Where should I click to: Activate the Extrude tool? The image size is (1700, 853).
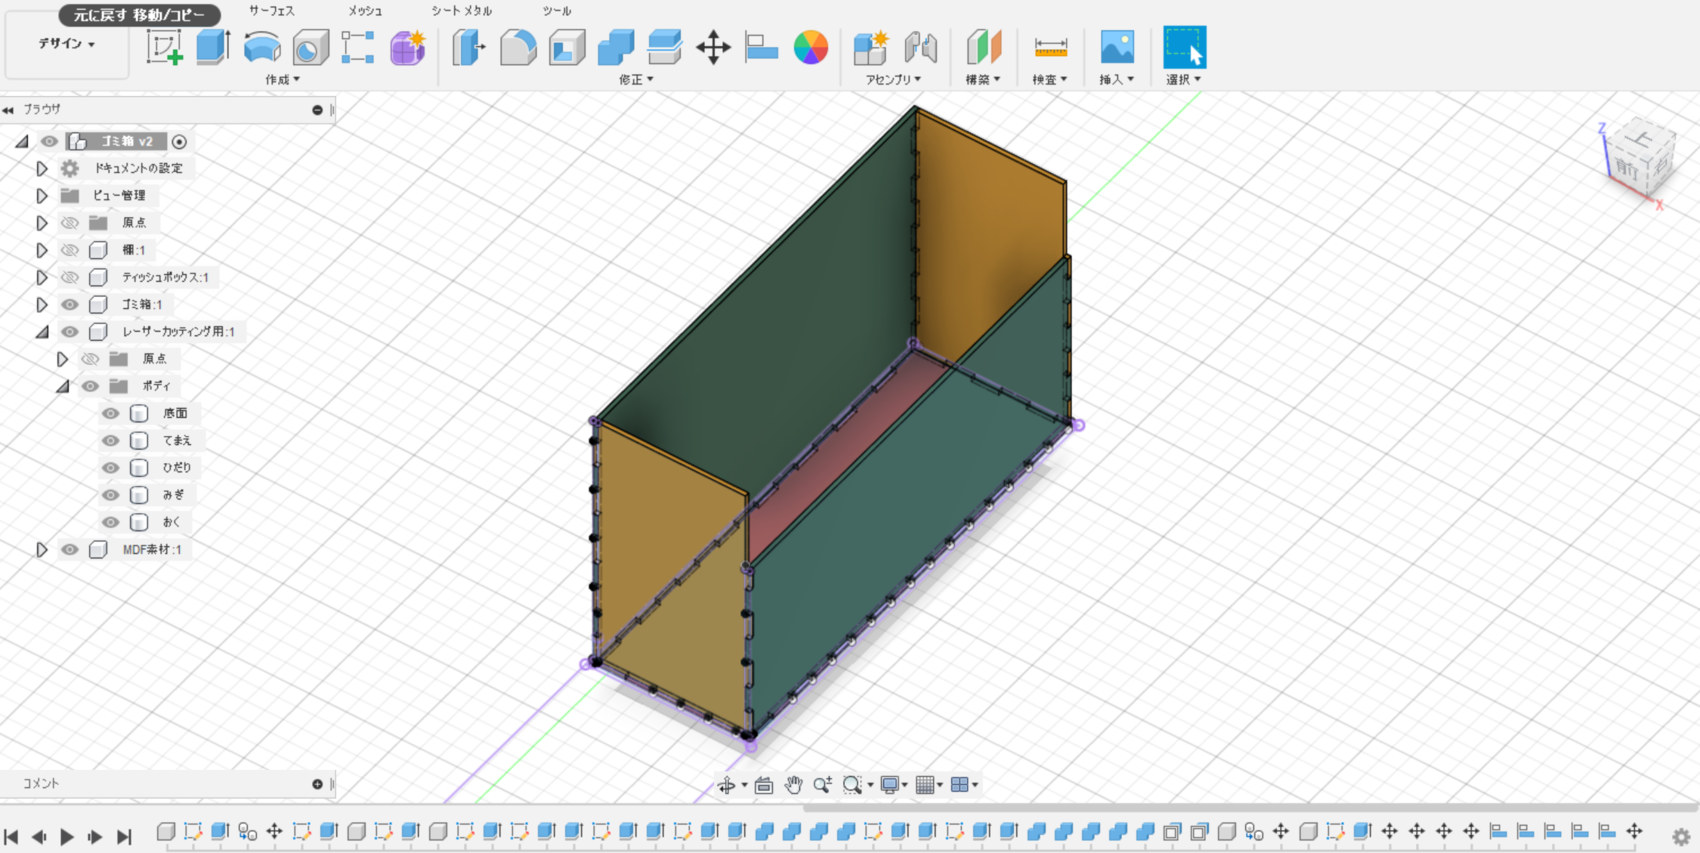point(213,47)
